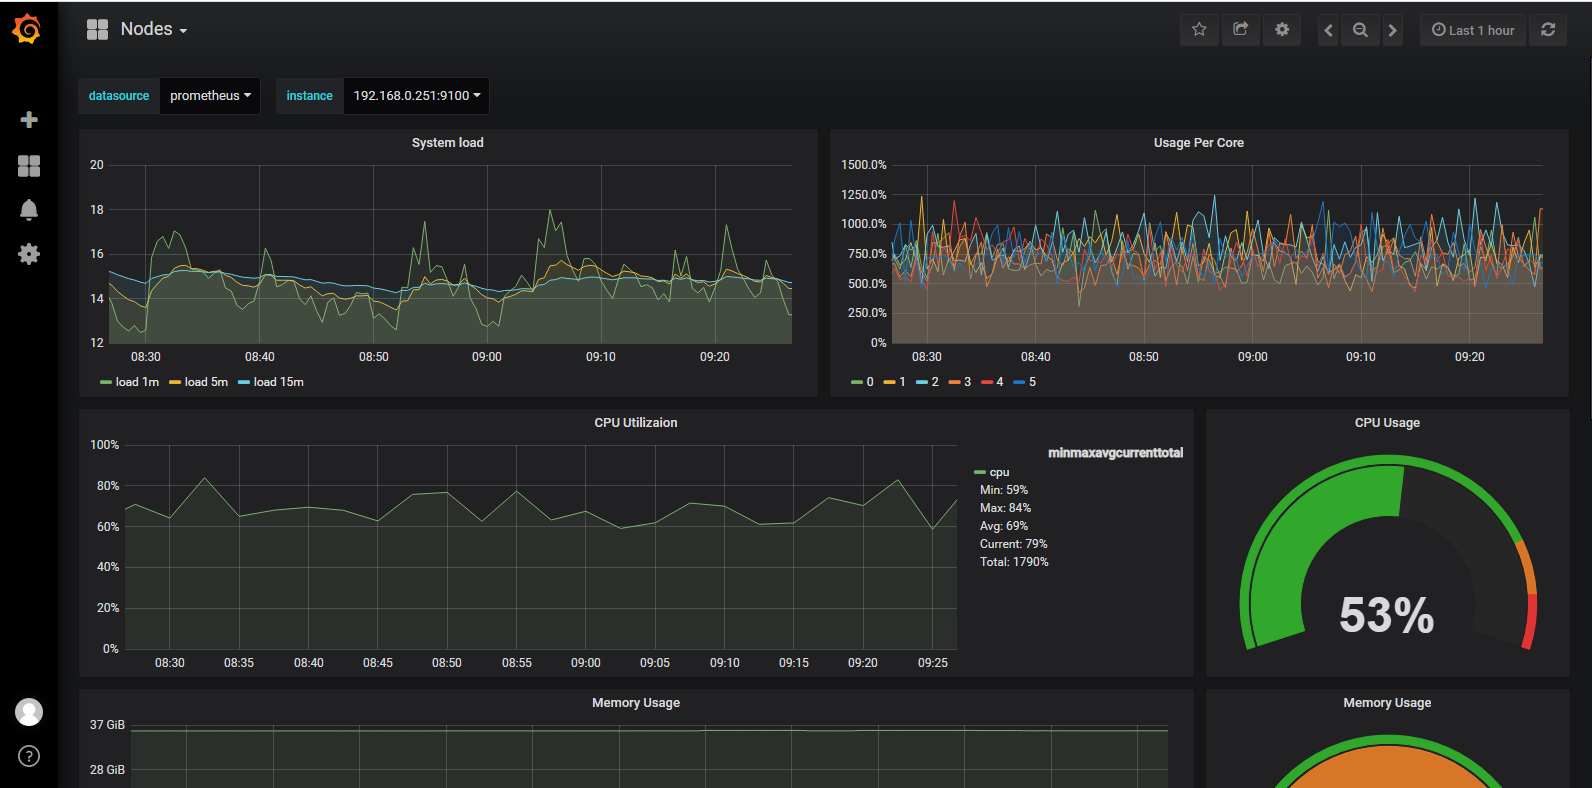Expand the instance 192.168.0.251:9100 dropdown
The image size is (1592, 788).
(416, 96)
